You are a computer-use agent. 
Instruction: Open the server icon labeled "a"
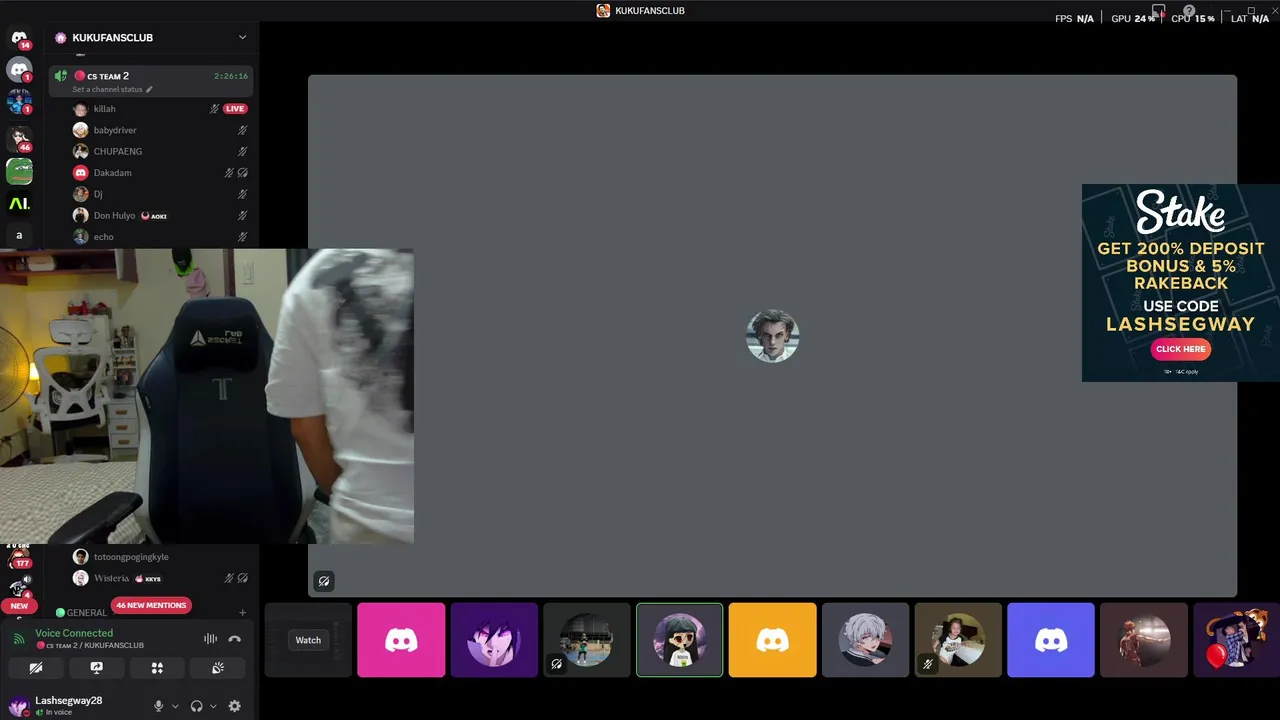click(x=19, y=236)
